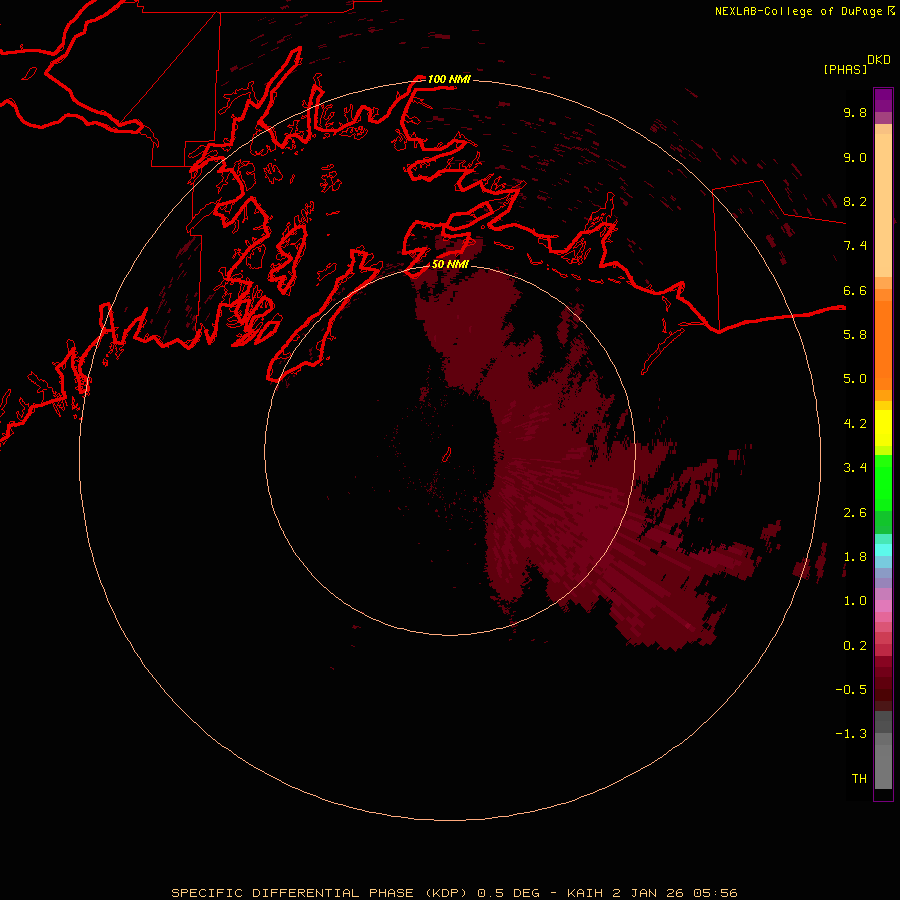
Task: Click the purple swatch atop the color bar
Action: pos(883,100)
